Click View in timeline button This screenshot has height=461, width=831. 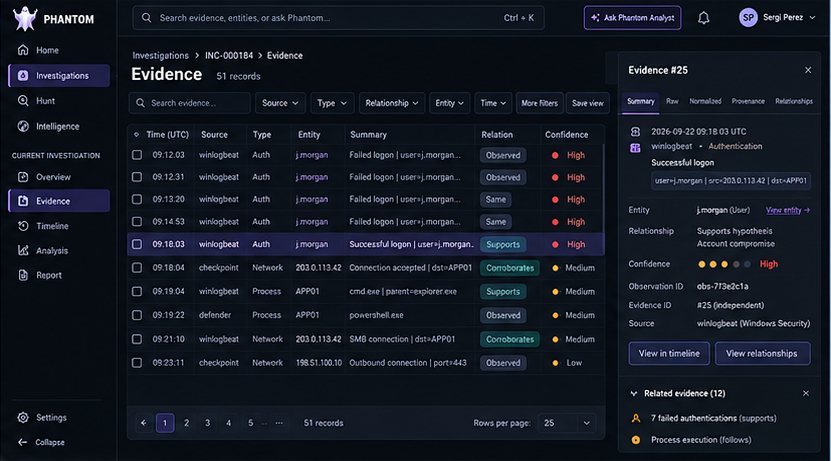click(x=669, y=353)
